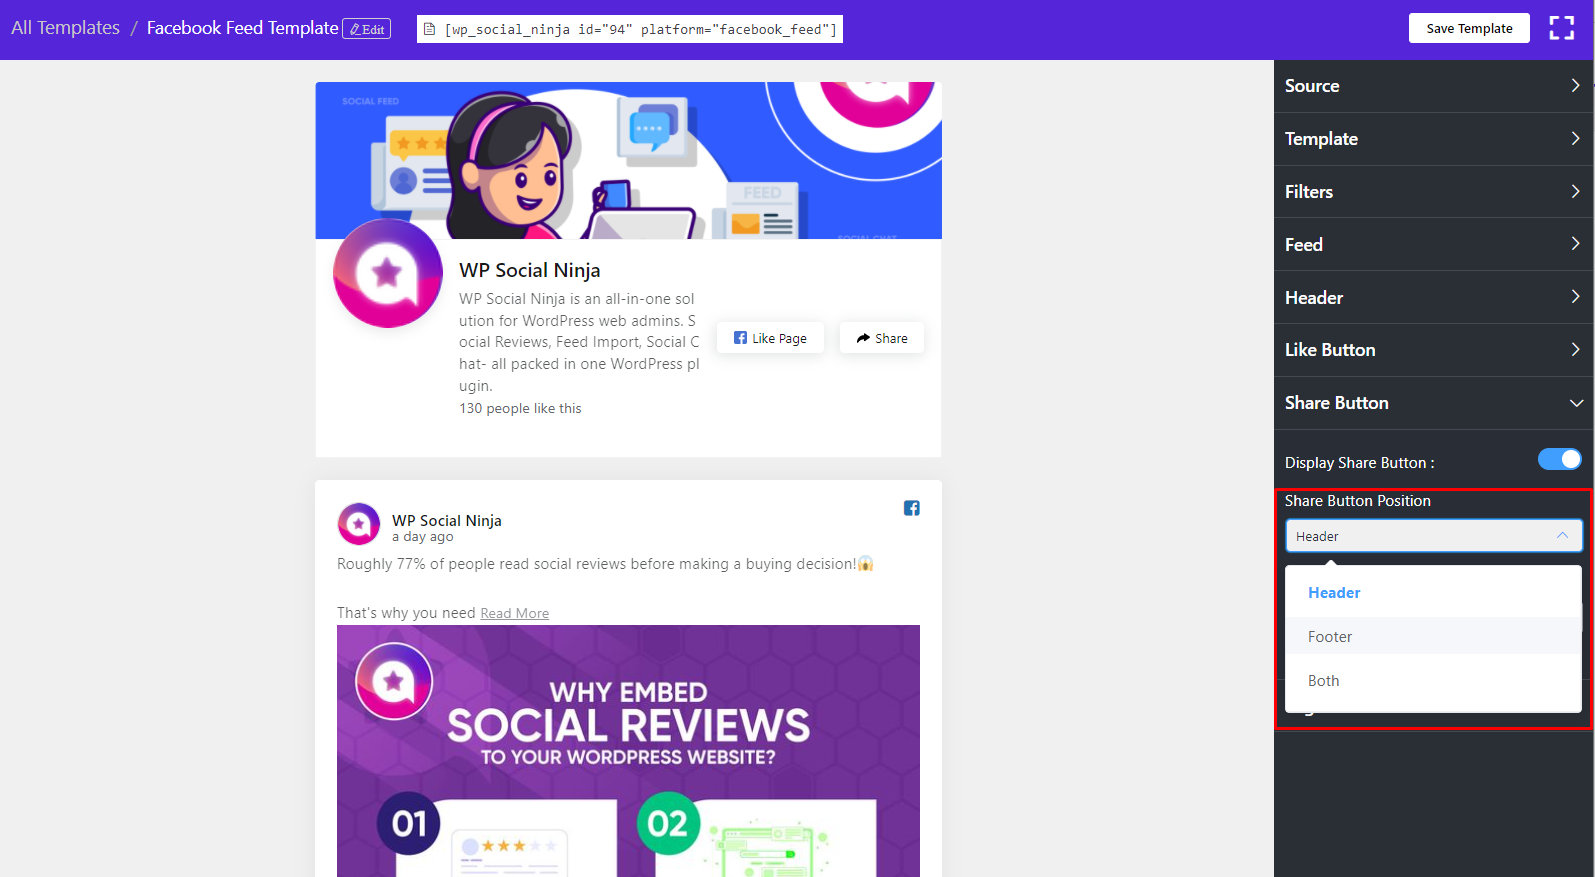Click the WP Social Ninja profile avatar
The height and width of the screenshot is (877, 1595).
tap(388, 273)
